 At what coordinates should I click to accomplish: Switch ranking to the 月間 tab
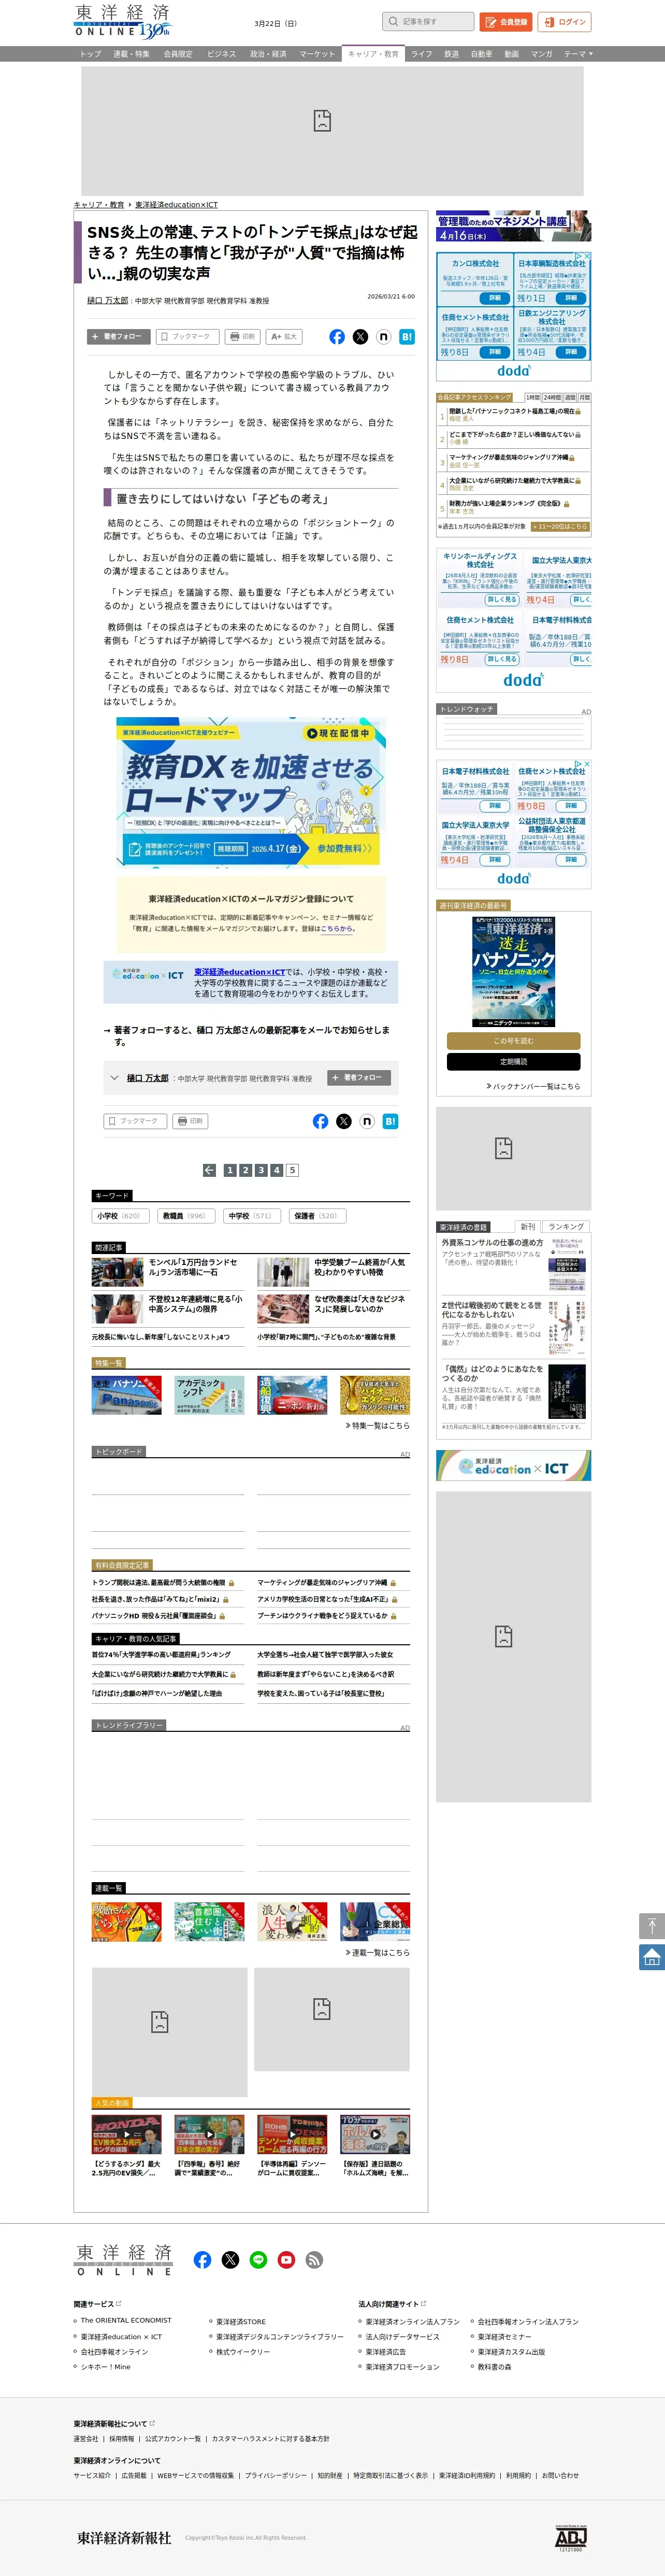coord(584,398)
